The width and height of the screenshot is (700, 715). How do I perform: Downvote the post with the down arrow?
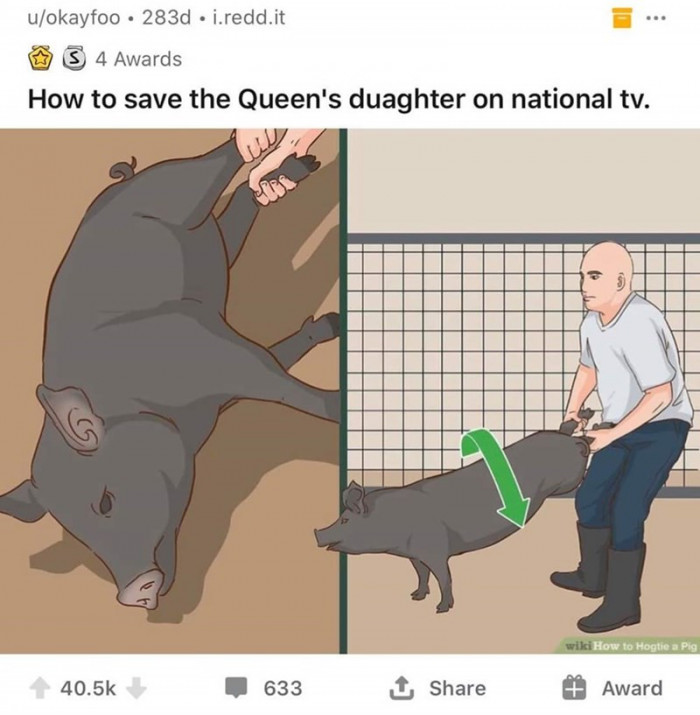pos(136,688)
